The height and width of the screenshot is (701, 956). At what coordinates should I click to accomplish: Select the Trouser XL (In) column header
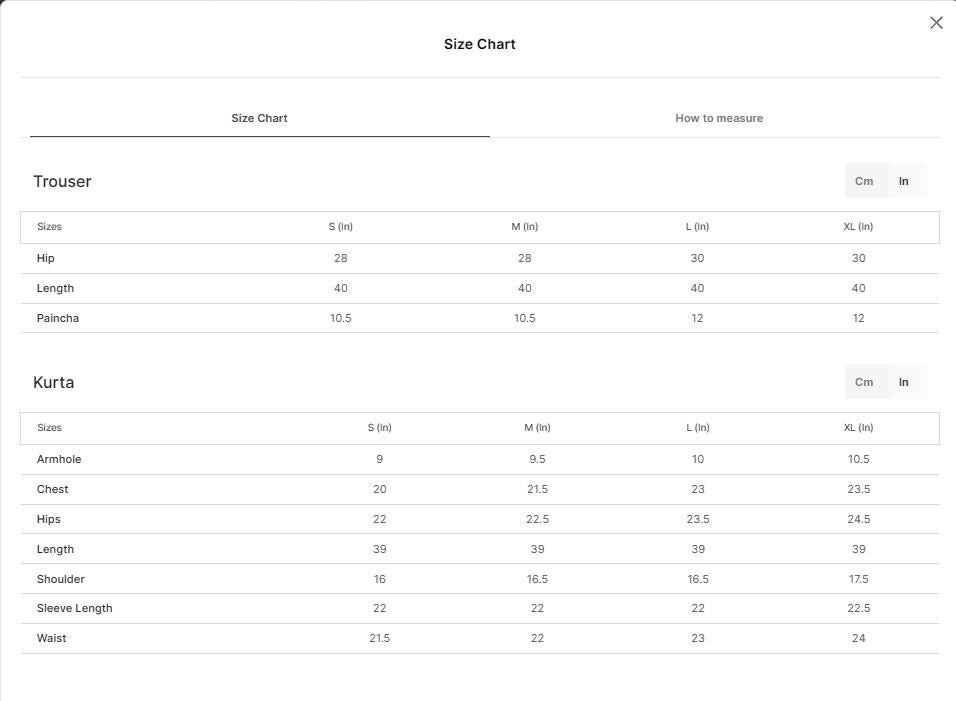(x=858, y=227)
